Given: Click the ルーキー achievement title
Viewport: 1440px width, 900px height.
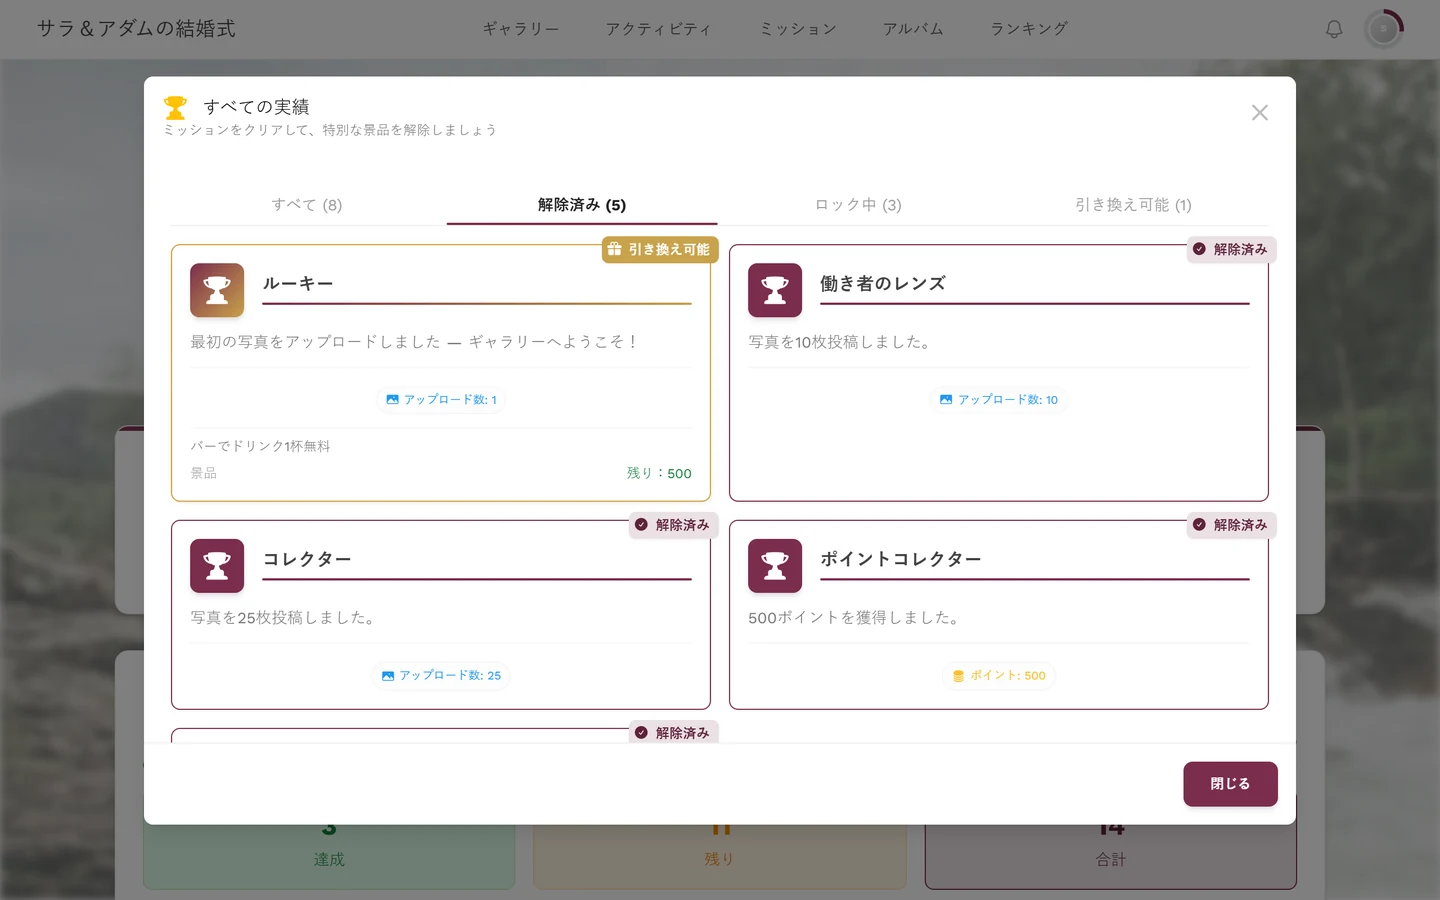Looking at the screenshot, I should (298, 284).
